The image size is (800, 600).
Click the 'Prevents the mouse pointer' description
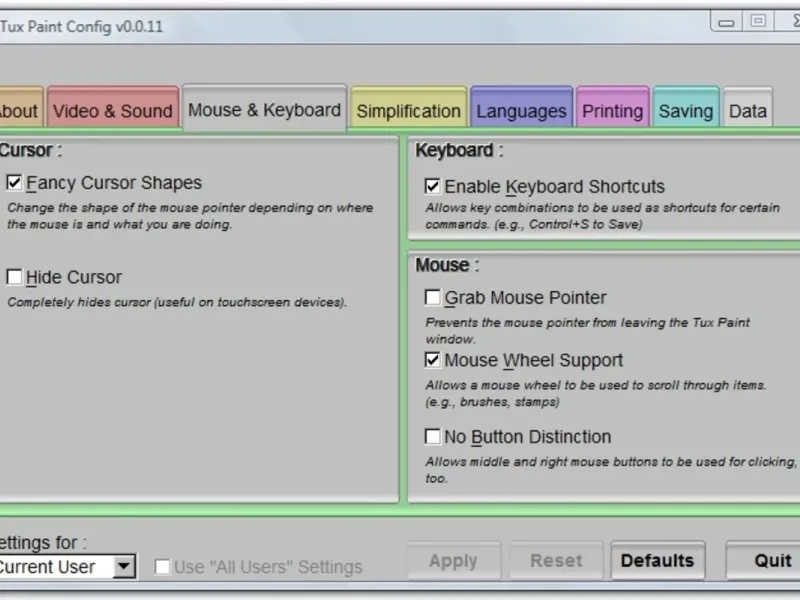(587, 331)
